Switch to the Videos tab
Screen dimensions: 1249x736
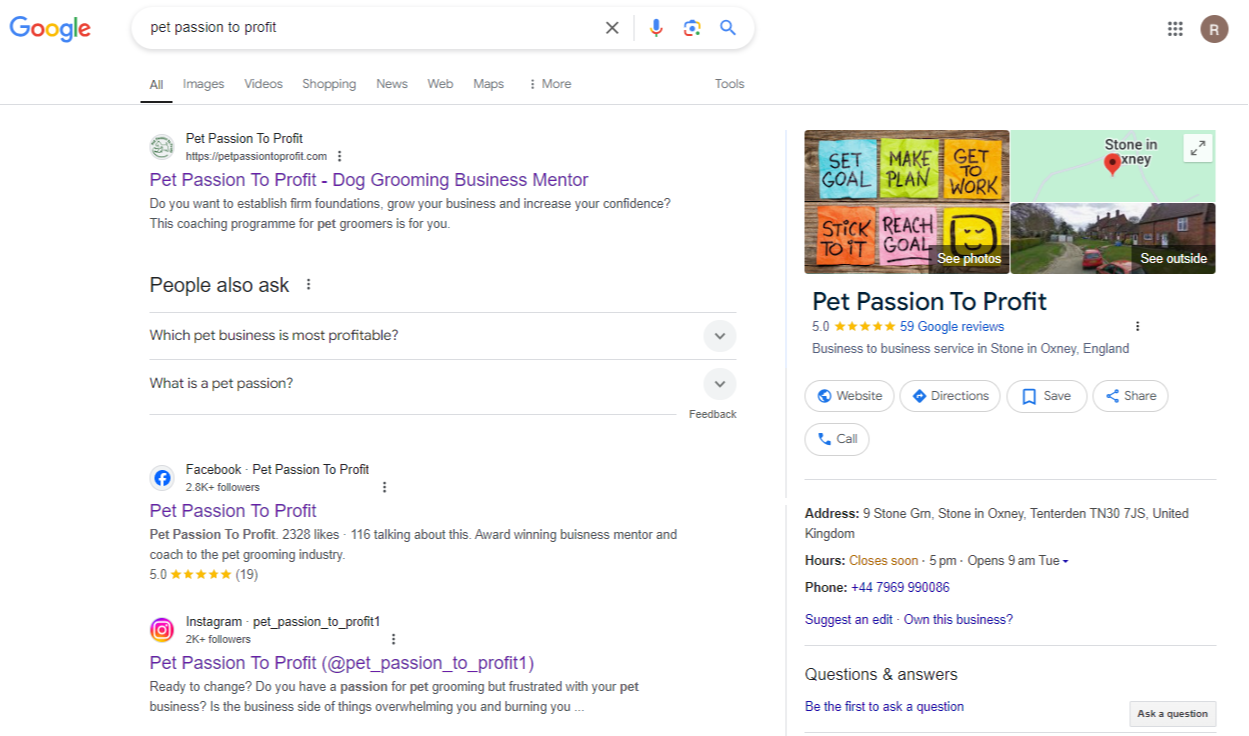[264, 84]
